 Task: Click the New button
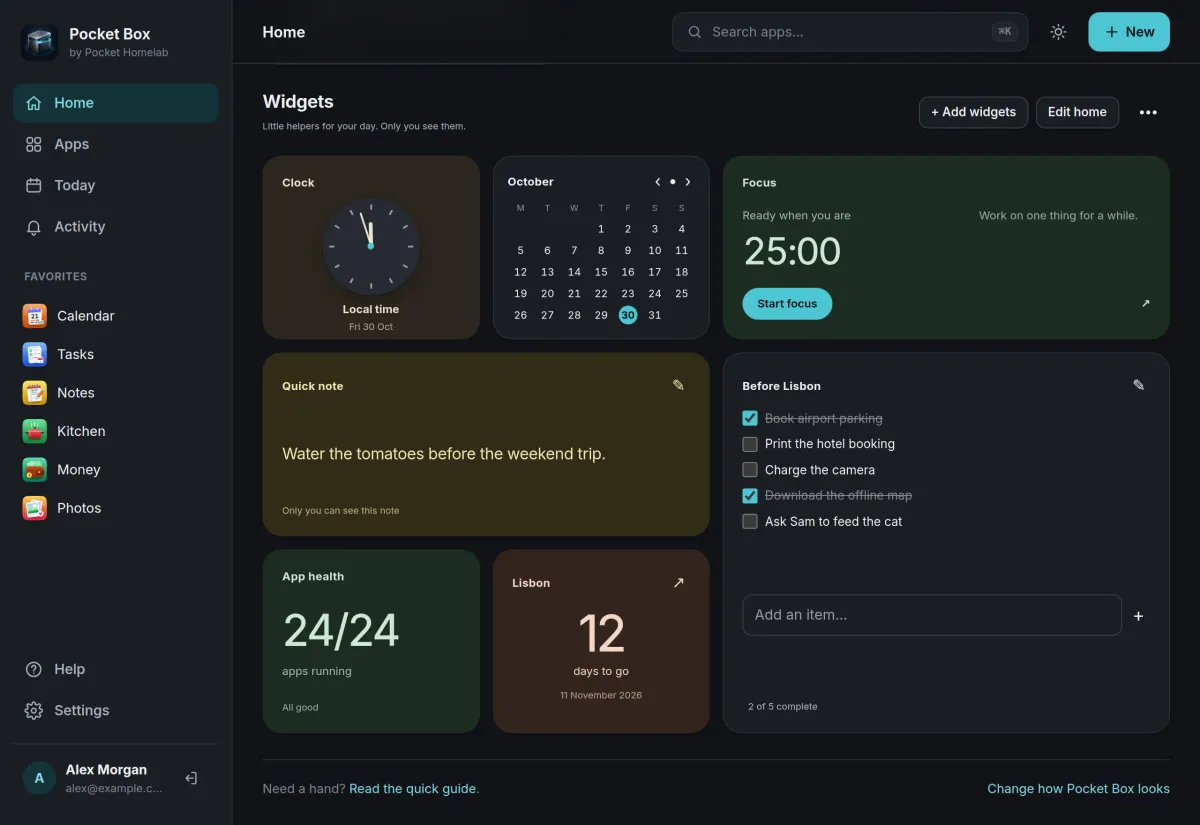[x=1129, y=32]
